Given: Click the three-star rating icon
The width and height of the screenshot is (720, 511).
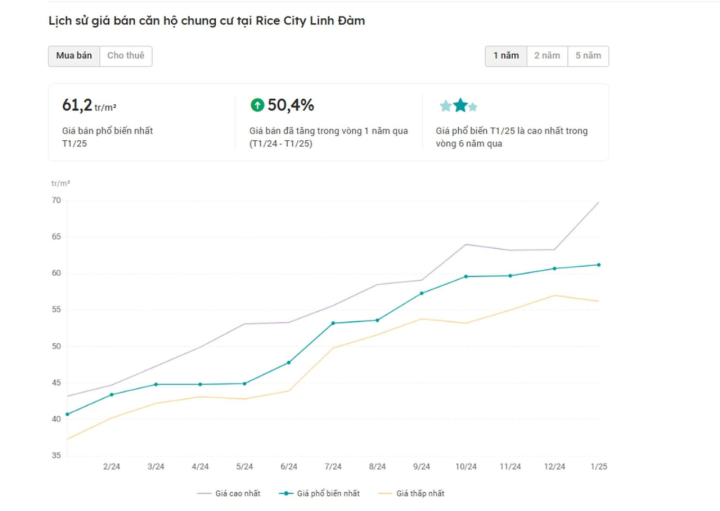Looking at the screenshot, I should pyautogui.click(x=458, y=105).
